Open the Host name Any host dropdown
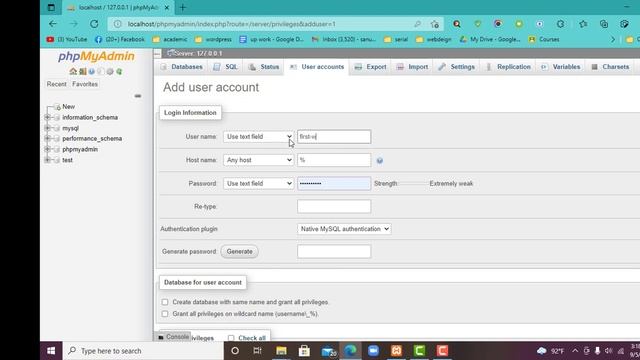 [258, 160]
